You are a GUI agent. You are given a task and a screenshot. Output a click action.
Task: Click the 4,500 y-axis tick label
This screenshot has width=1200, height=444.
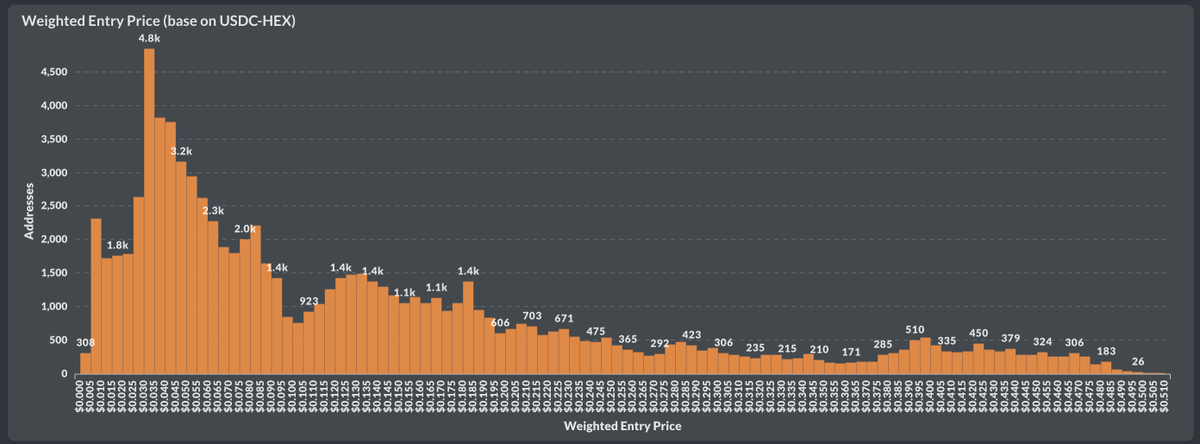(53, 72)
